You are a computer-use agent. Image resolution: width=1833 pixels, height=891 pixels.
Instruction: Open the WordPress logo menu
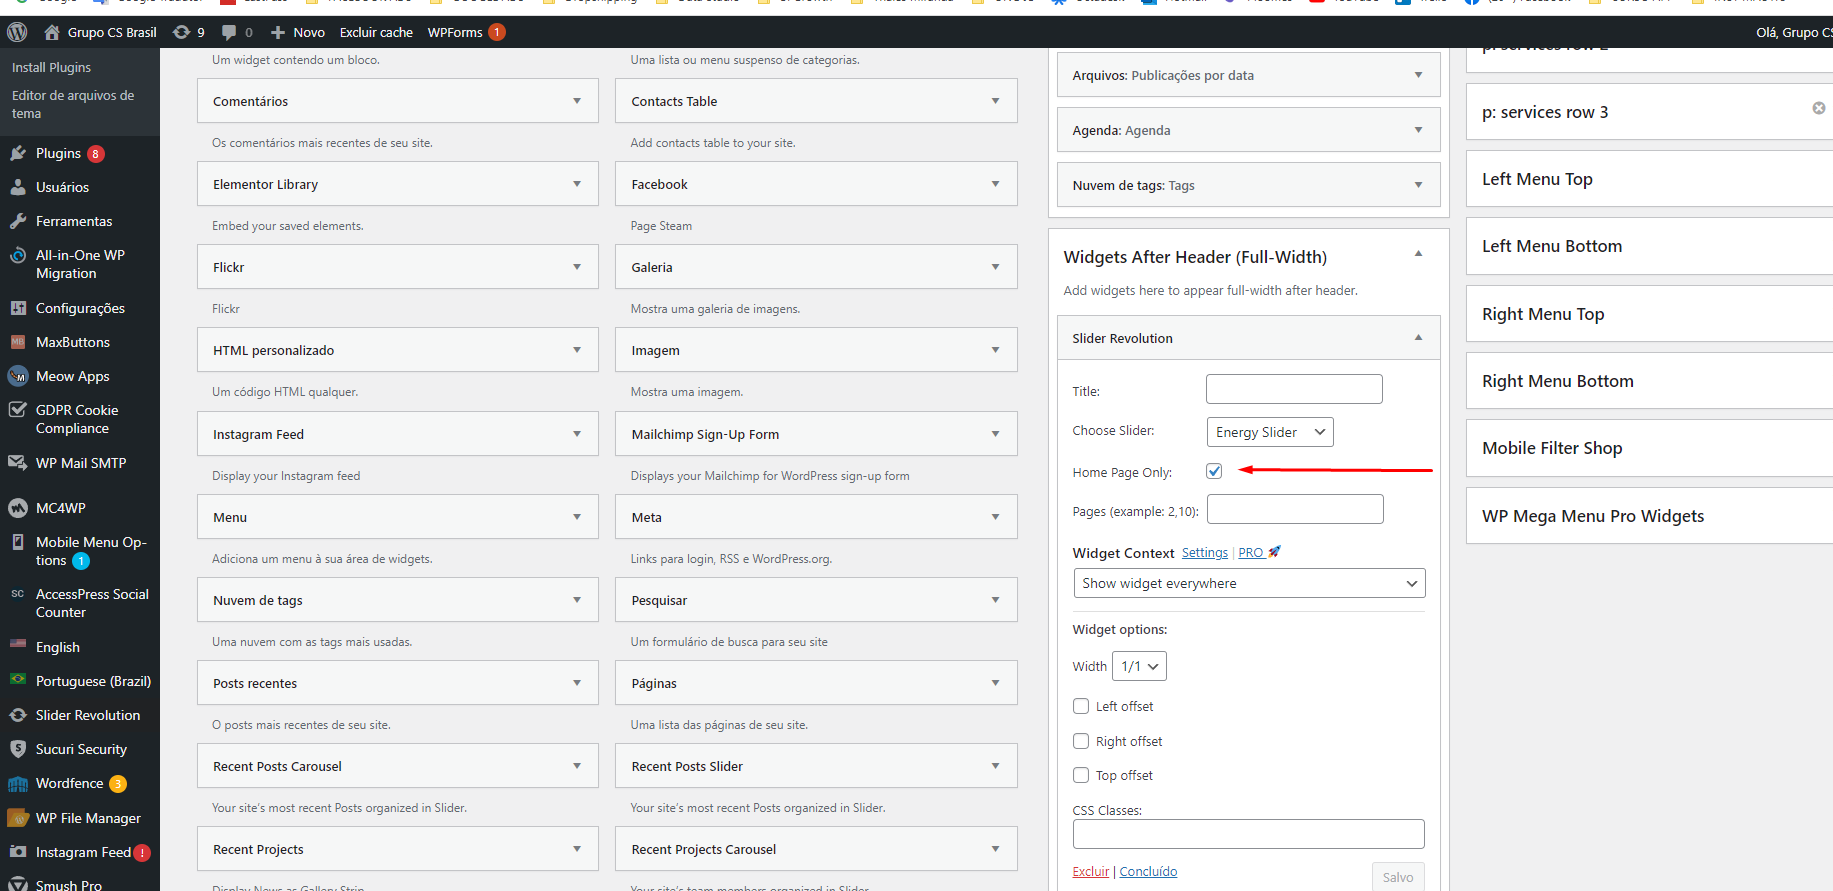(x=17, y=32)
